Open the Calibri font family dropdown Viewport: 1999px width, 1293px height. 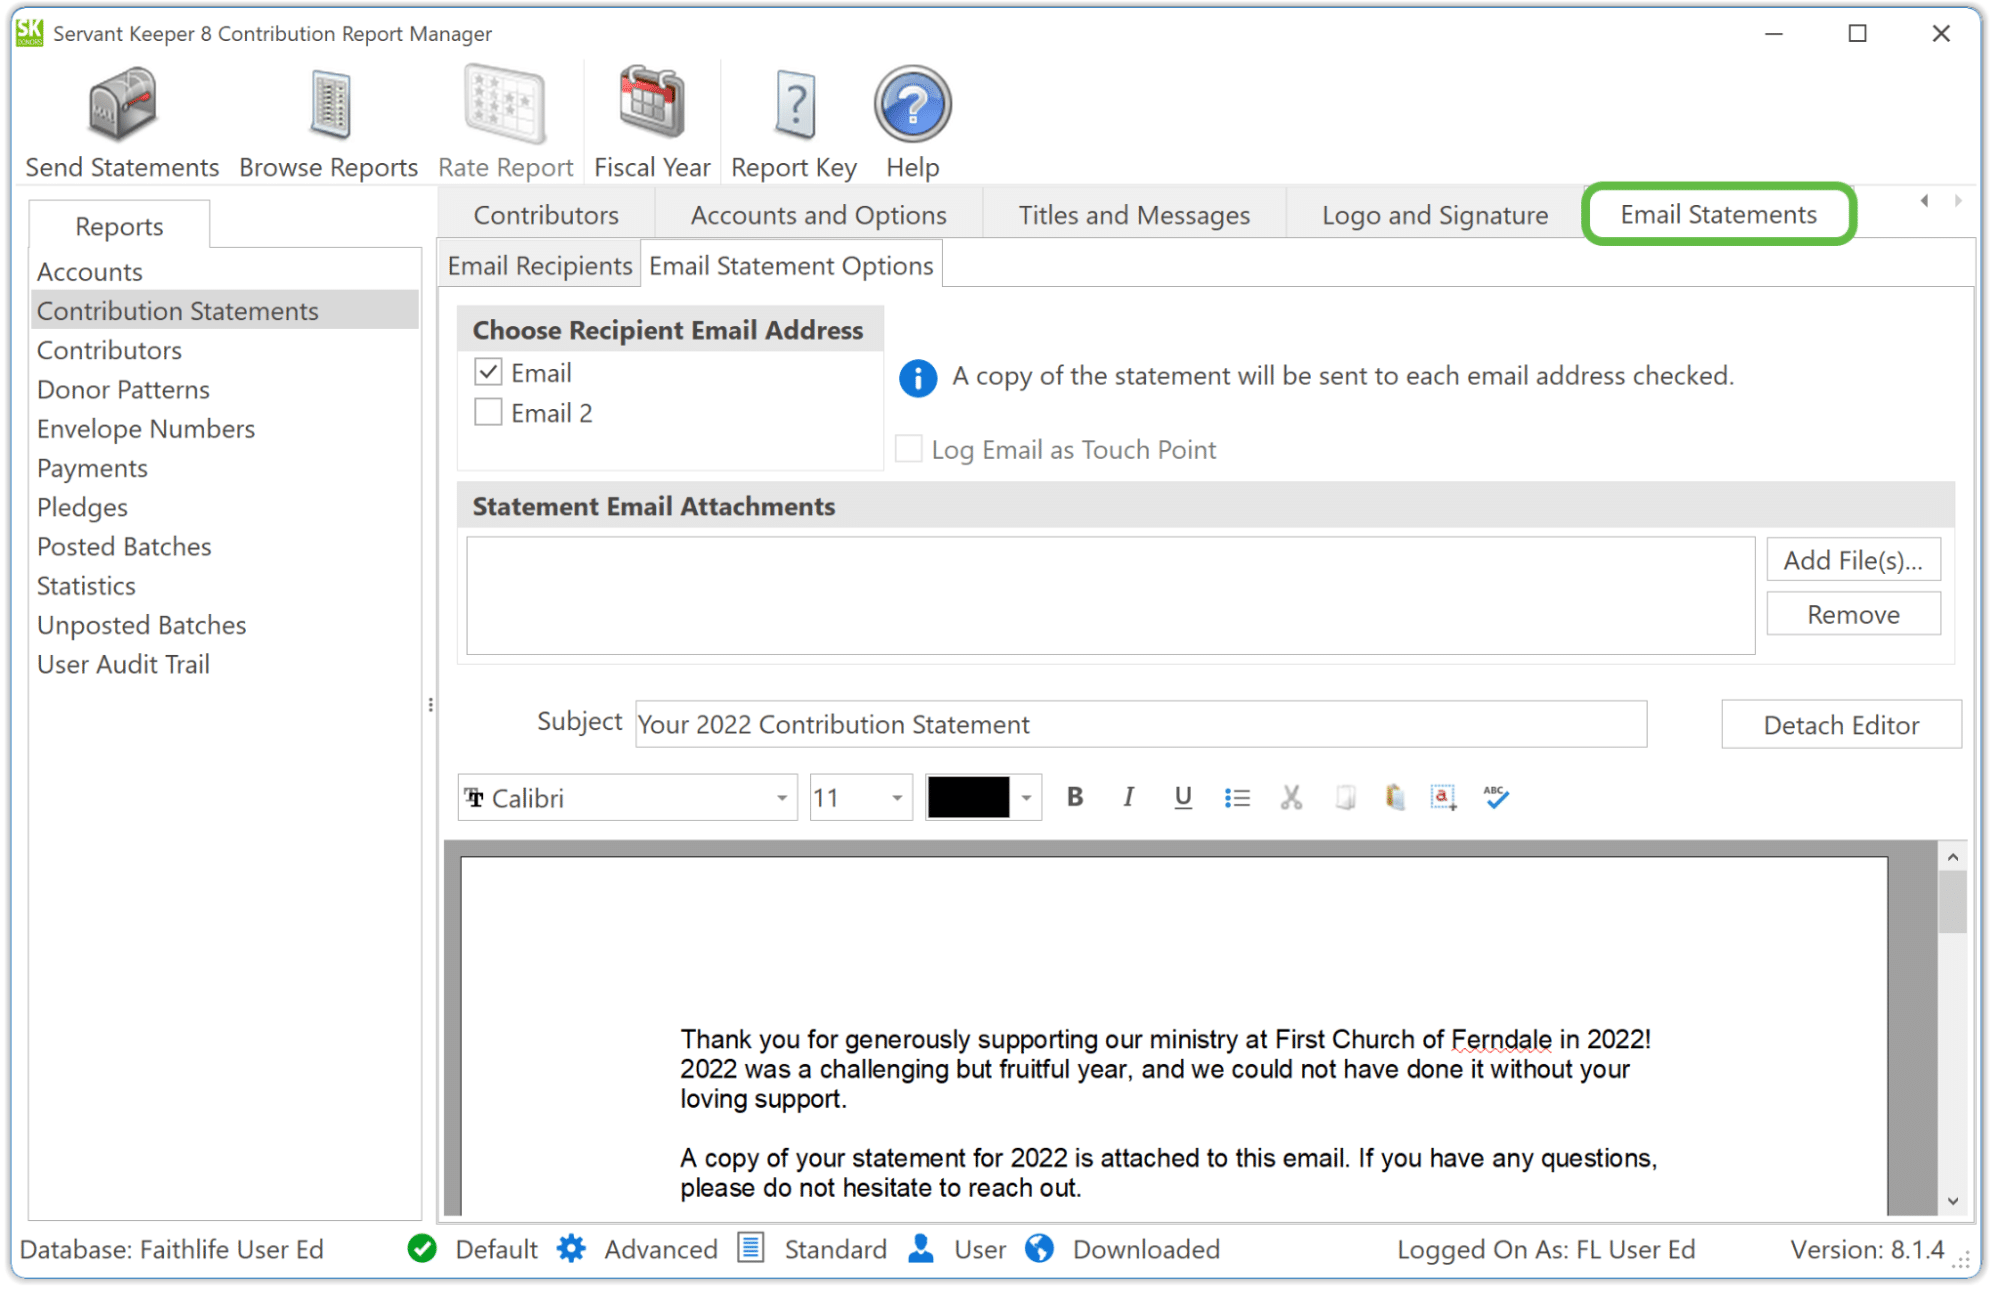(x=781, y=797)
